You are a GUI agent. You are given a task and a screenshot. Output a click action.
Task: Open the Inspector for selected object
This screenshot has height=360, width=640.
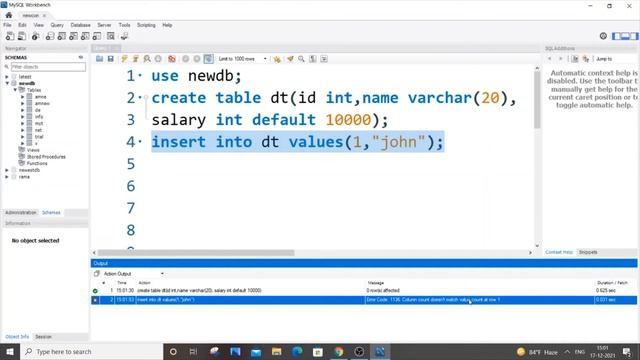(36, 36)
